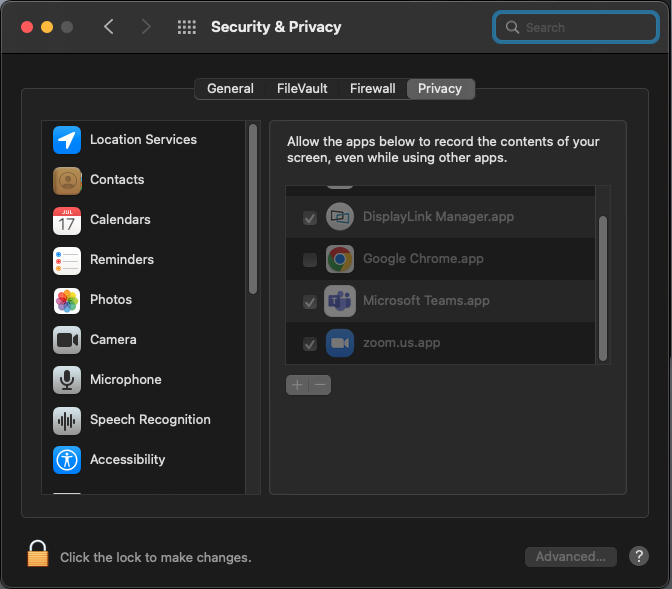Open the Microphone privacy settings
Viewport: 672px width, 589px height.
pyautogui.click(x=144, y=380)
